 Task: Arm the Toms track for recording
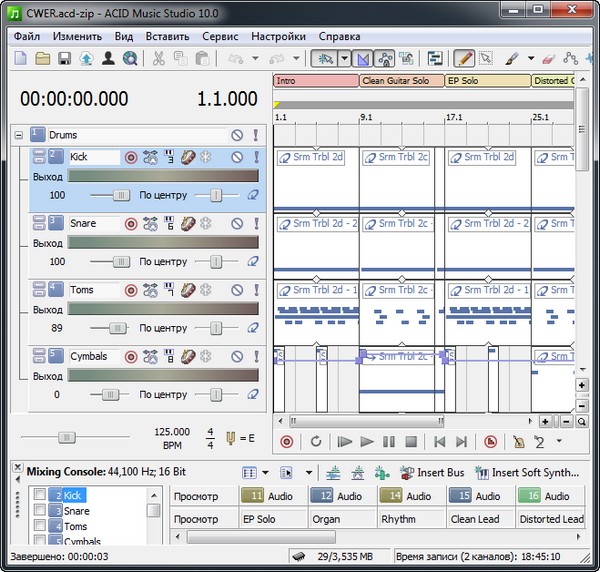131,290
